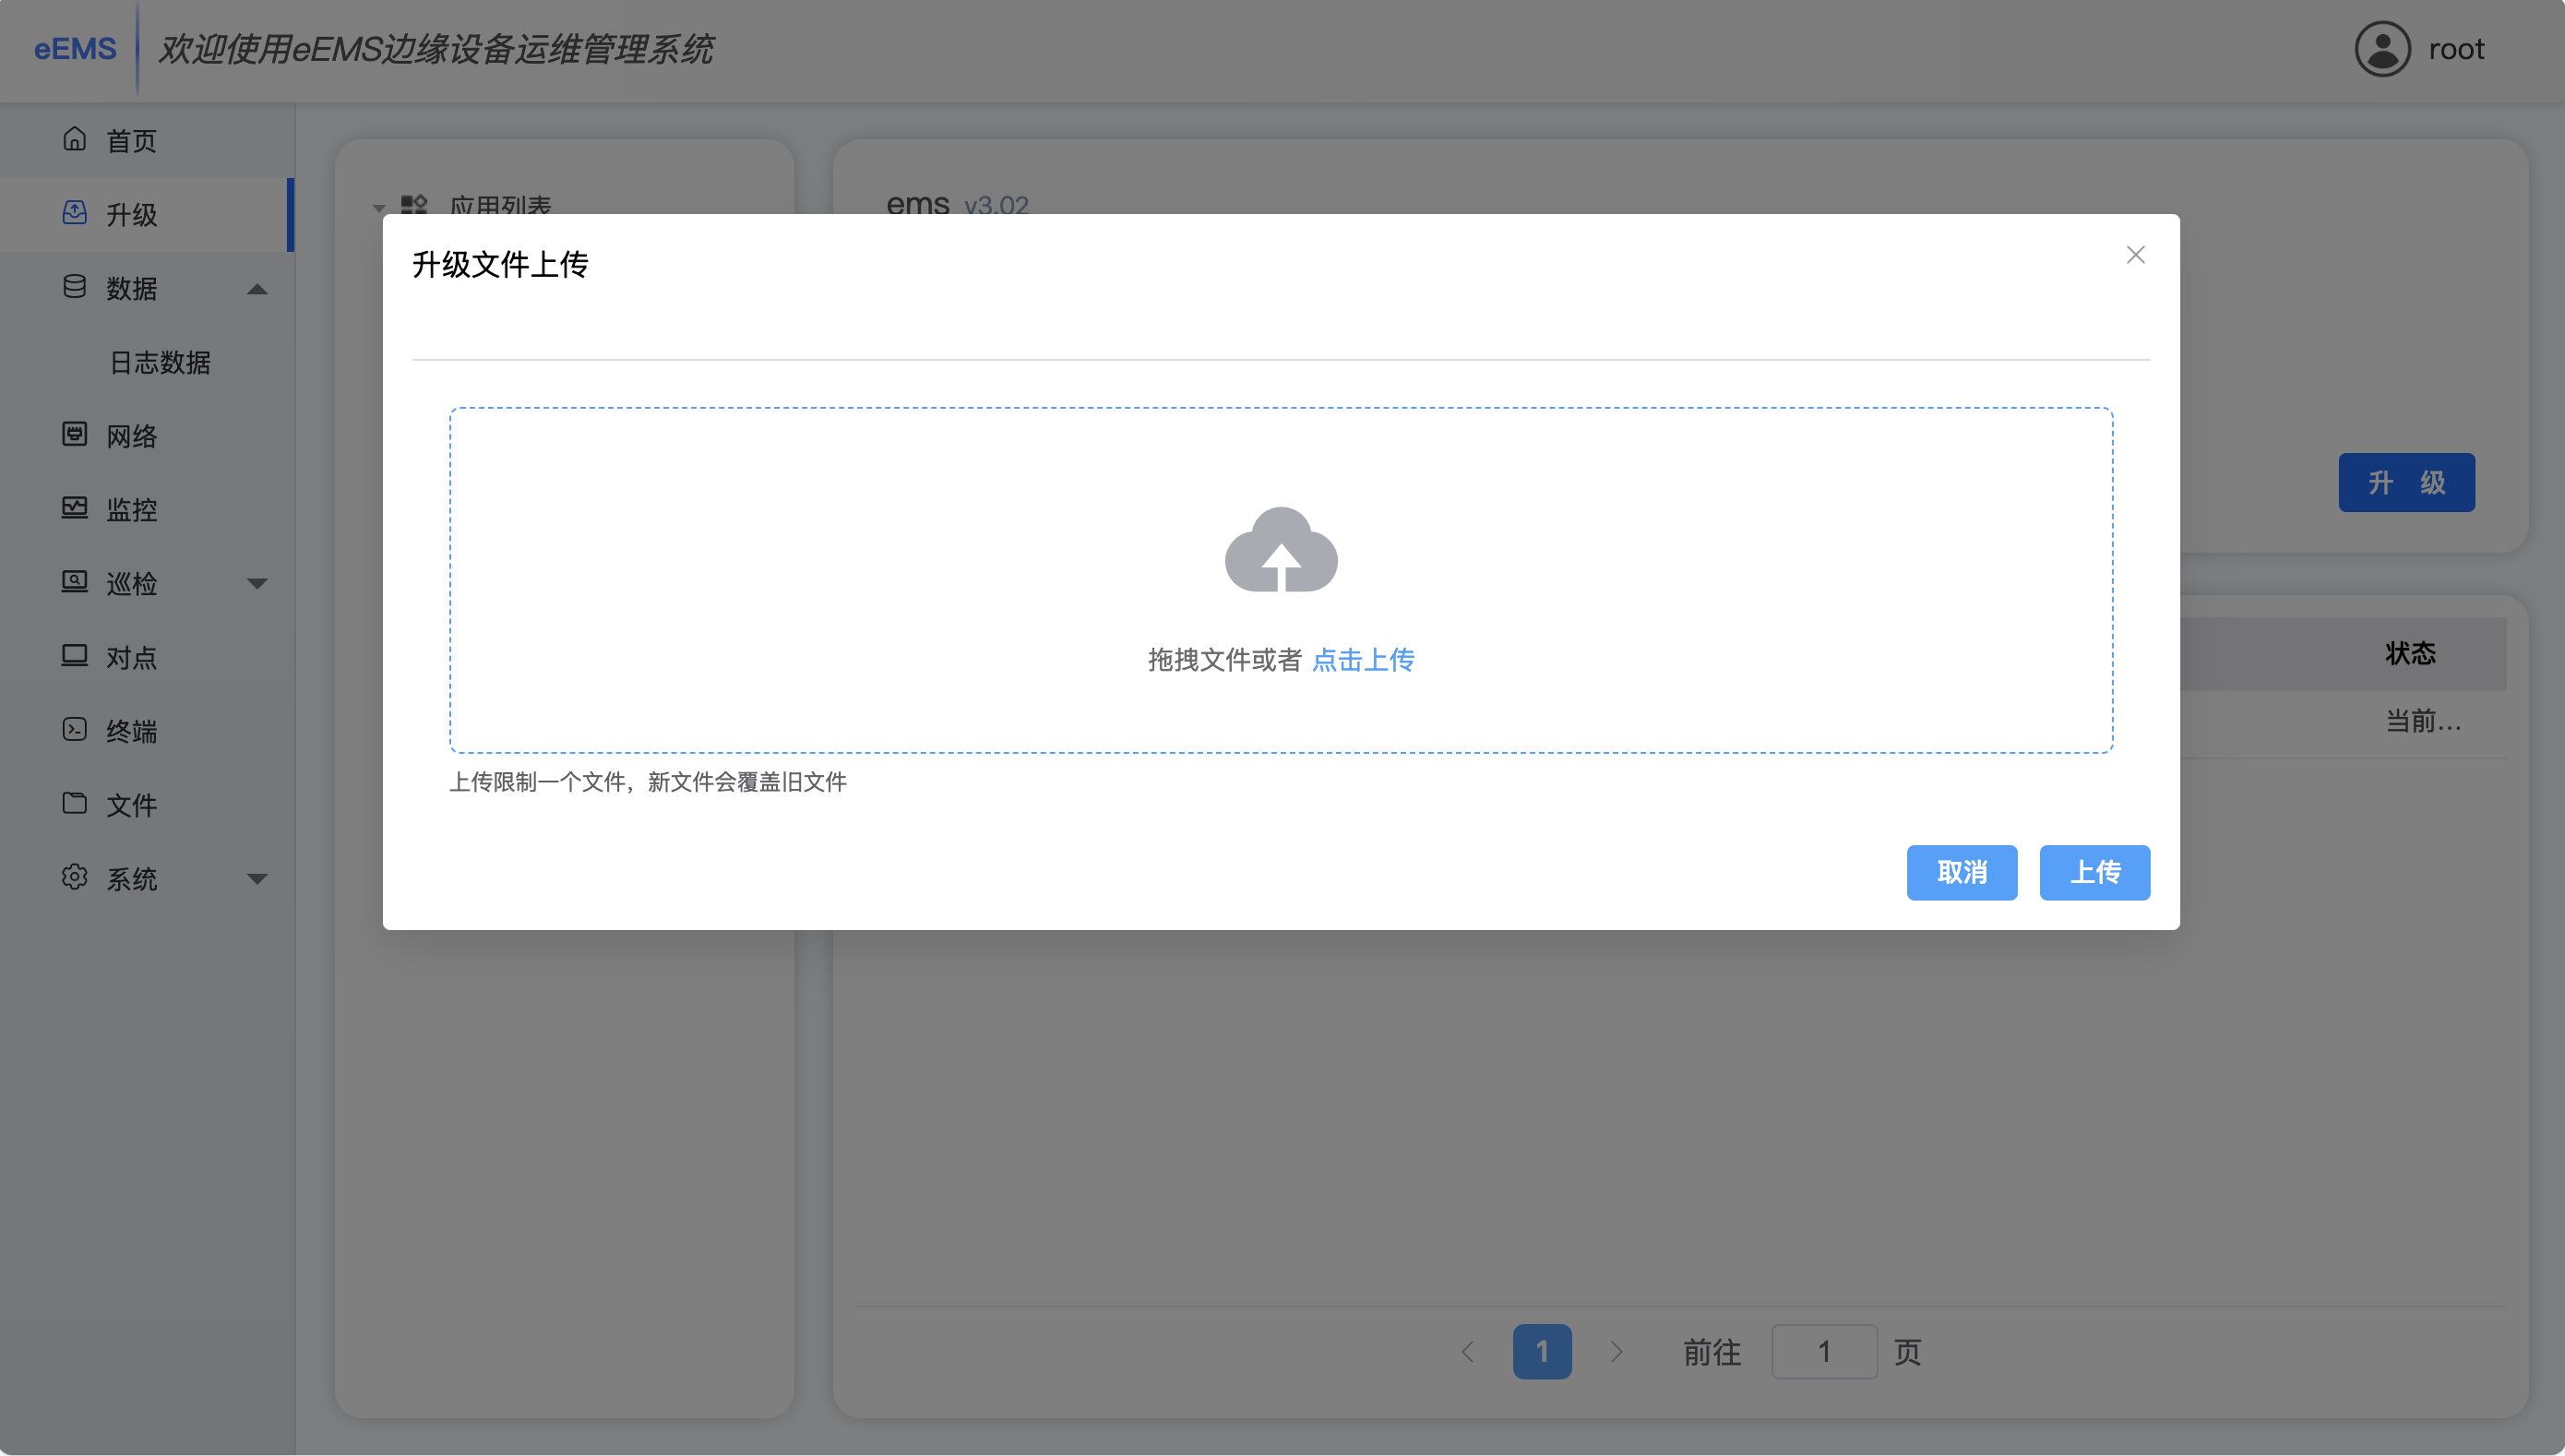Viewport: 2565px width, 1456px height.
Task: Go to next page arrow
Action: [1616, 1352]
